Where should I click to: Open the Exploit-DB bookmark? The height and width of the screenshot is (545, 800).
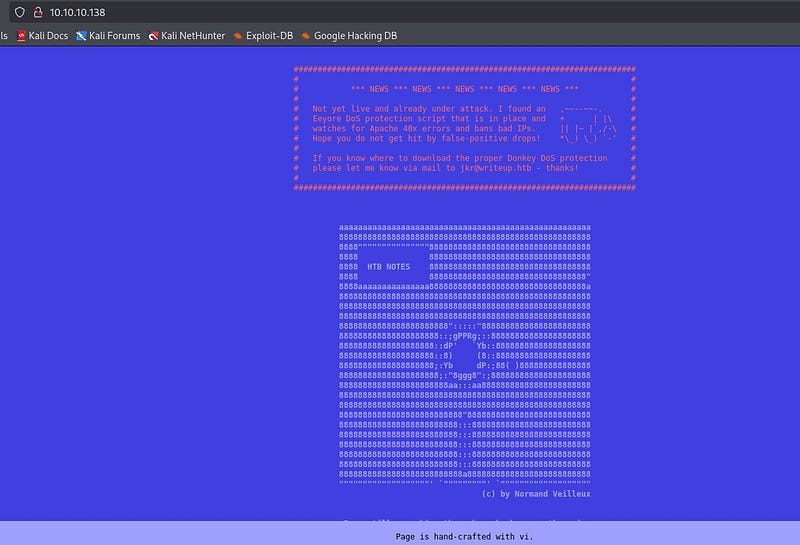pyautogui.click(x=262, y=36)
